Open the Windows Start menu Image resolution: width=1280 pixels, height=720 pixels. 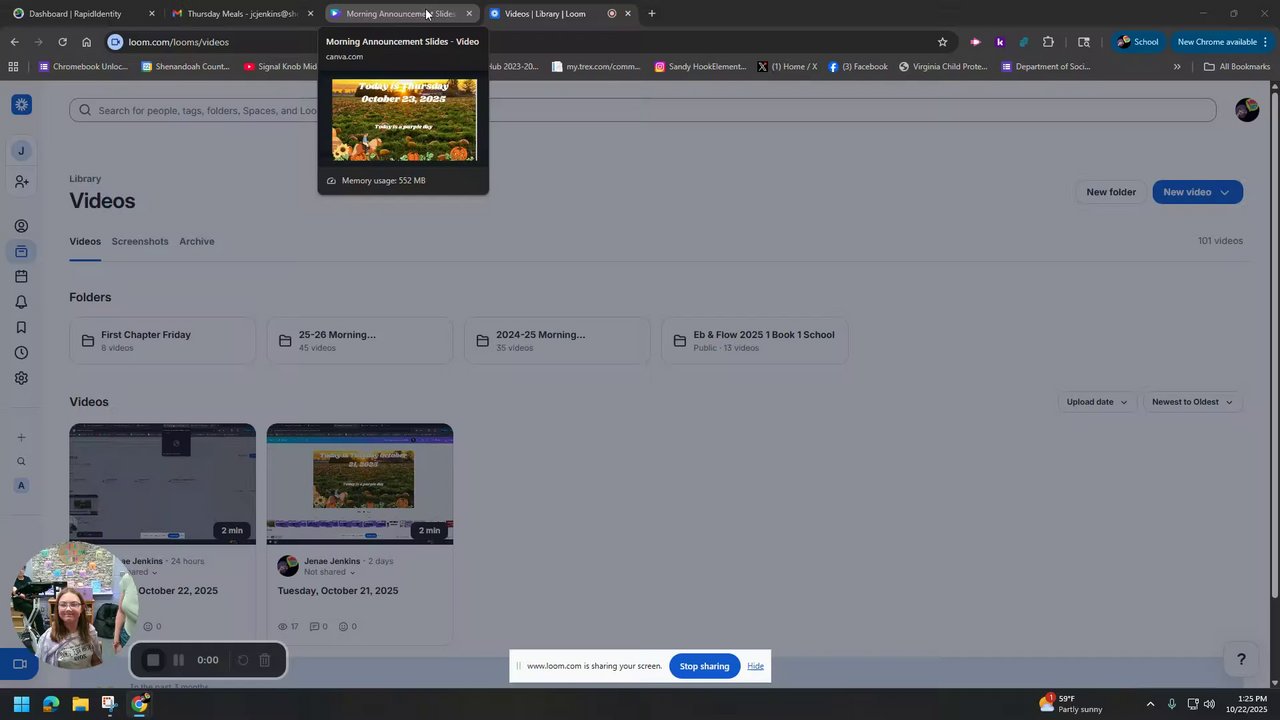click(21, 704)
